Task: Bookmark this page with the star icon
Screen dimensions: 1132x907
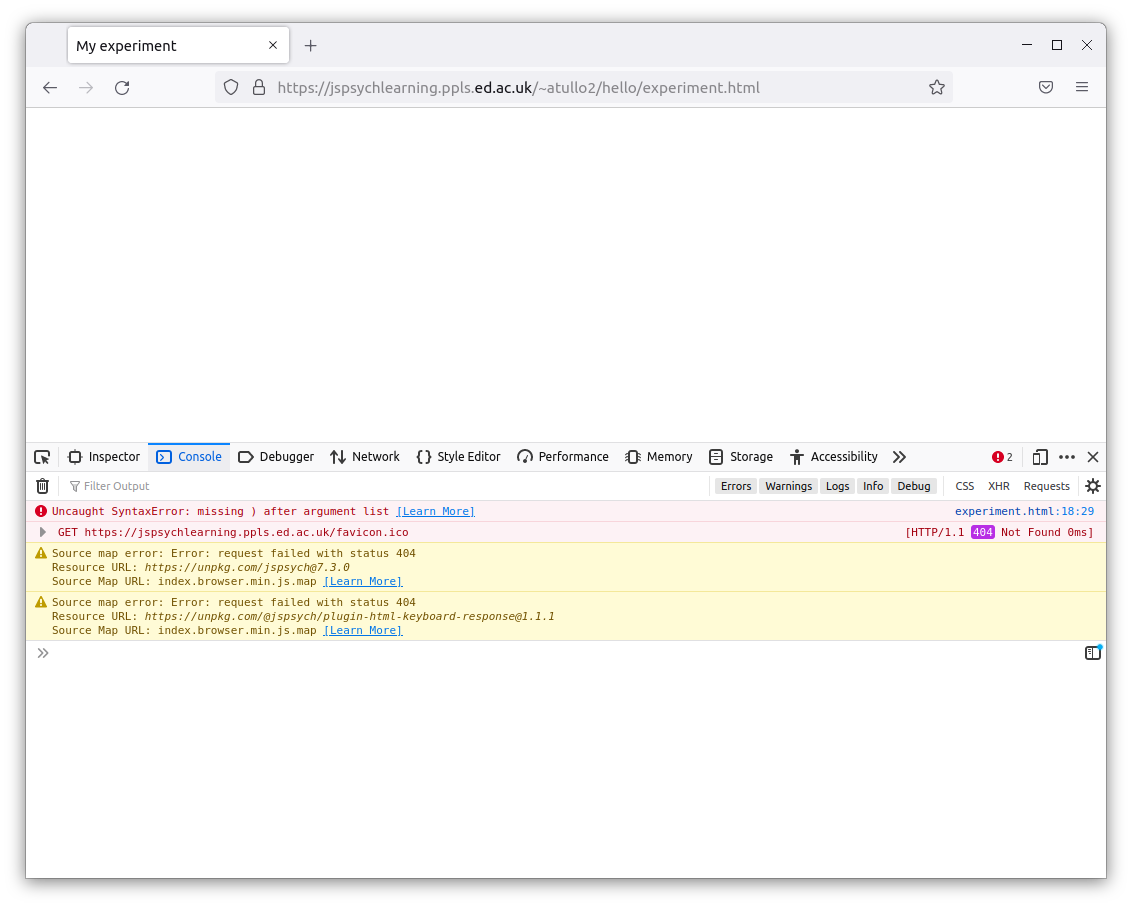Action: click(937, 88)
